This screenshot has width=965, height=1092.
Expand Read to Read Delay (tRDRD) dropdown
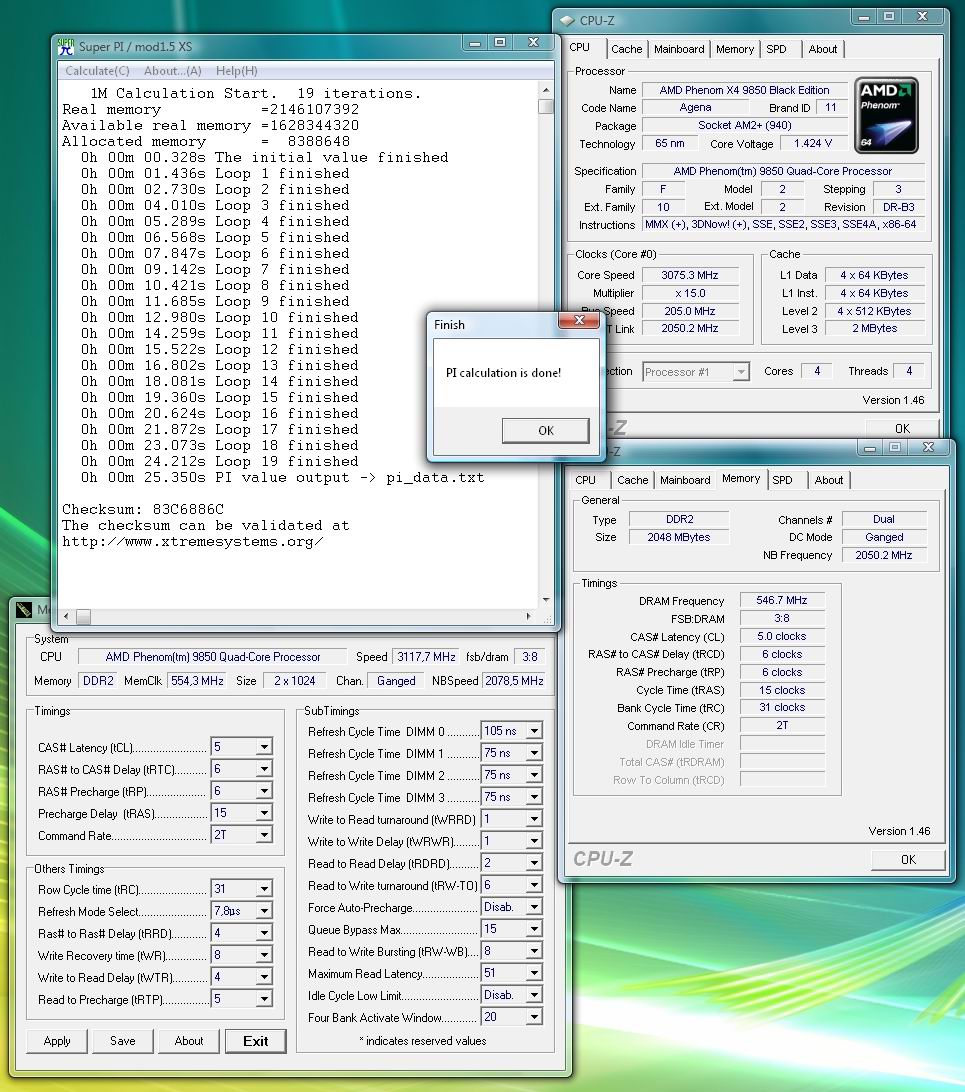pyautogui.click(x=534, y=864)
